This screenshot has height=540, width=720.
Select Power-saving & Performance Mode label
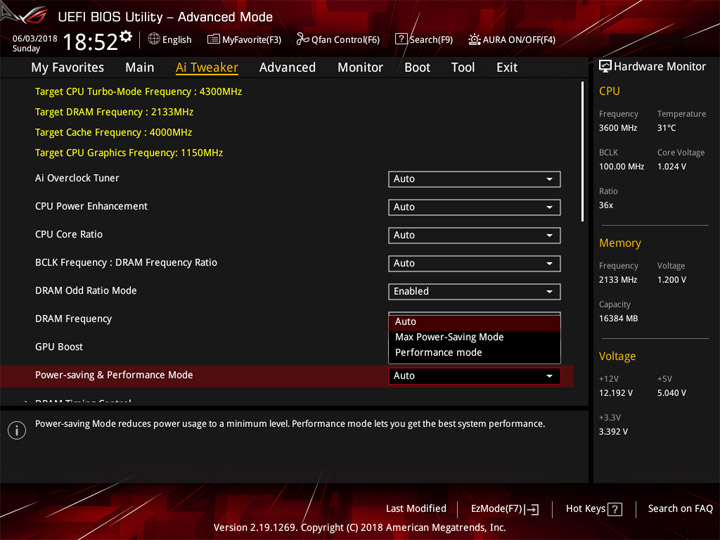point(114,375)
